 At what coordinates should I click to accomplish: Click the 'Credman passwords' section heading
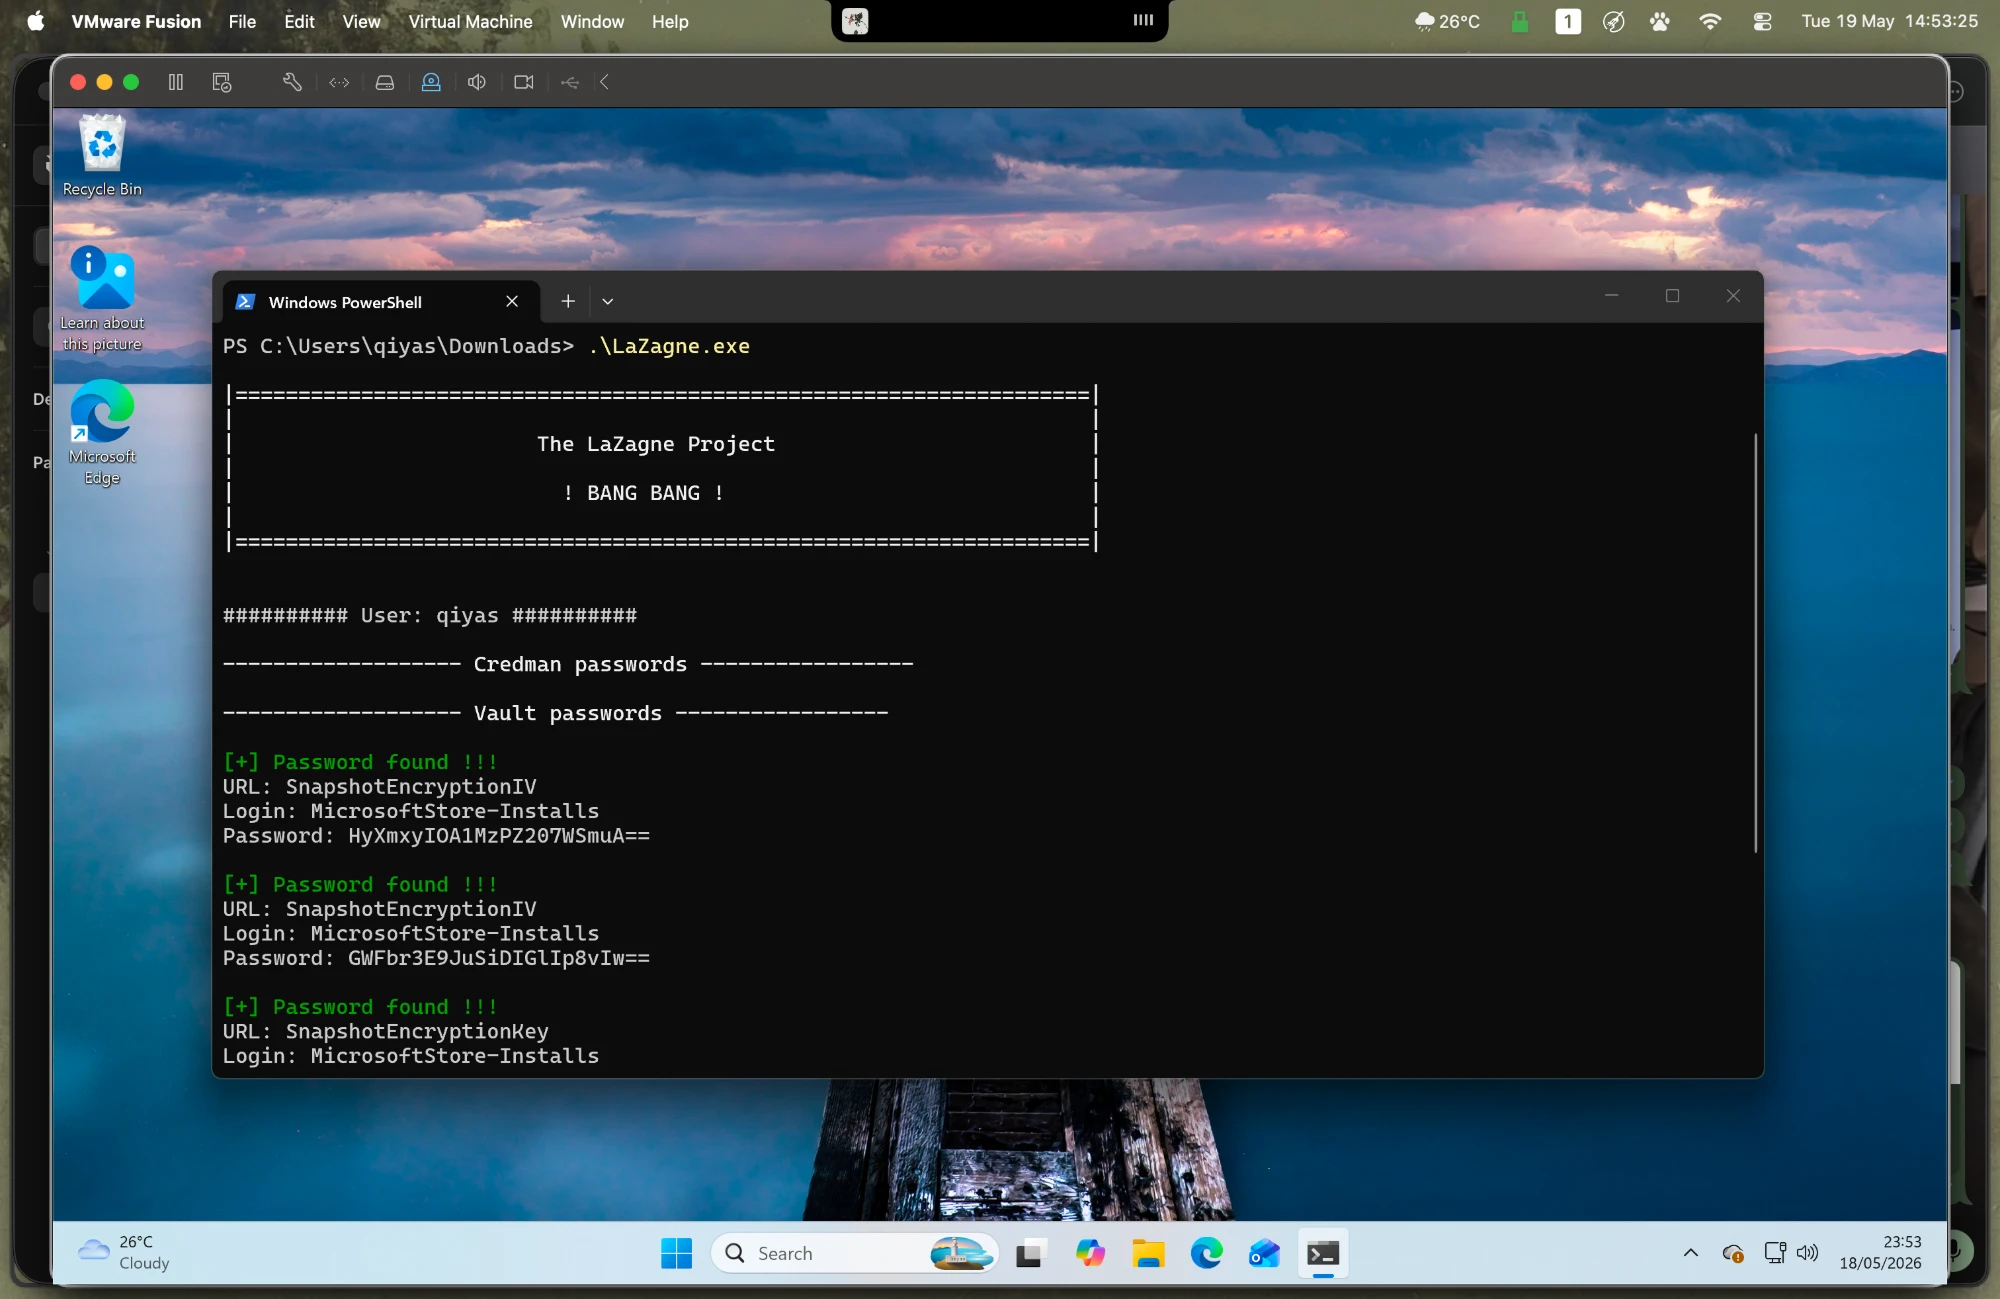click(580, 664)
